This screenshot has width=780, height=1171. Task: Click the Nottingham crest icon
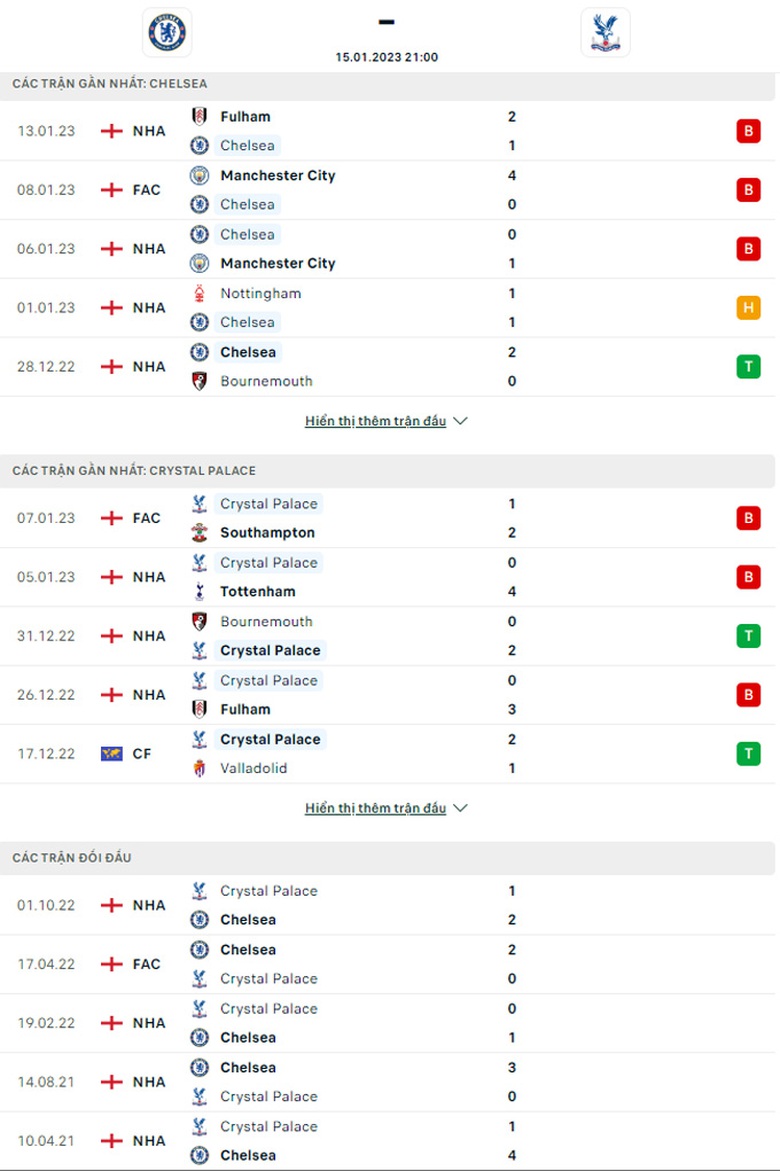click(199, 293)
